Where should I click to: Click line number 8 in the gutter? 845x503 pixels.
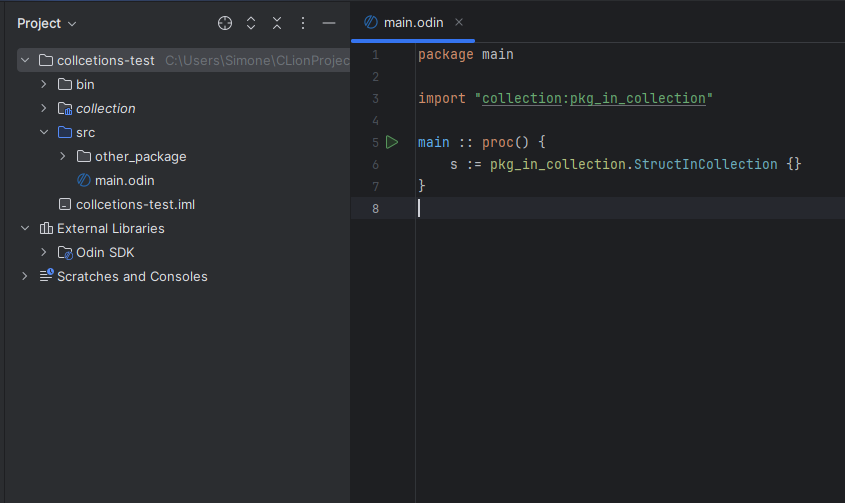[x=376, y=209]
